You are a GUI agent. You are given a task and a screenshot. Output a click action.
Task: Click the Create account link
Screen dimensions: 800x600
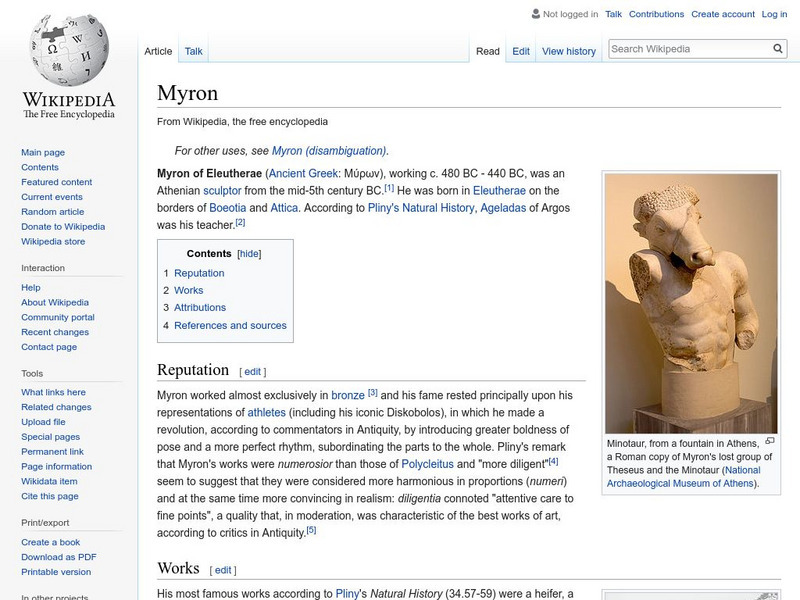[x=722, y=14]
